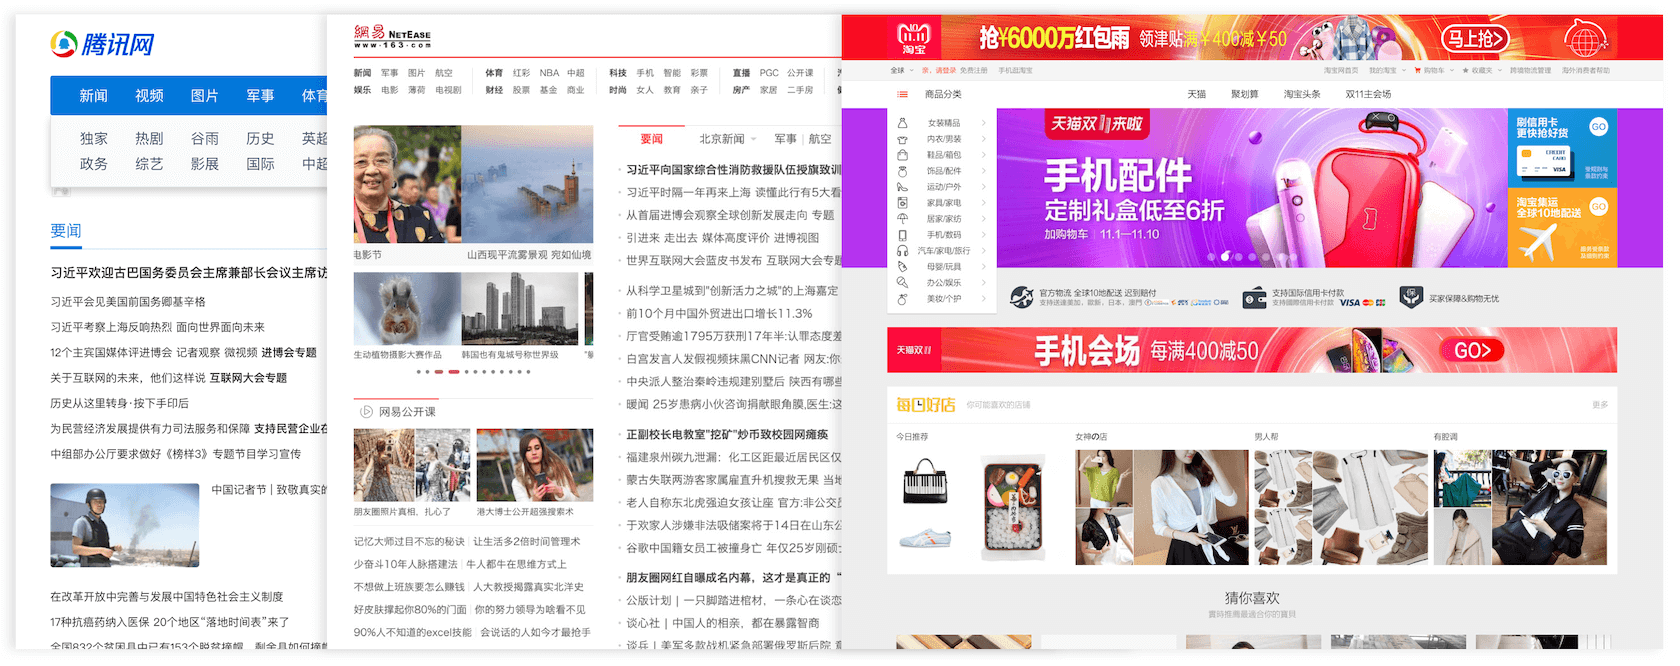
Task: Switch to the 要闻 tab in NetEase
Action: coord(651,139)
